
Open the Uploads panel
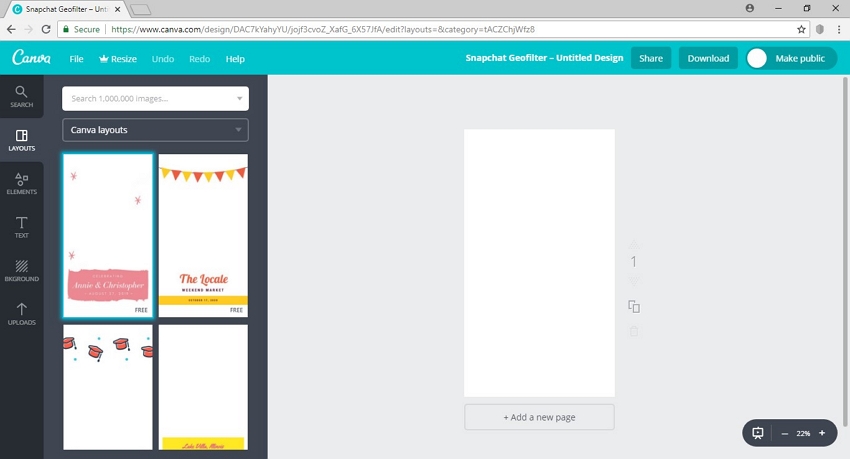pyautogui.click(x=21, y=314)
